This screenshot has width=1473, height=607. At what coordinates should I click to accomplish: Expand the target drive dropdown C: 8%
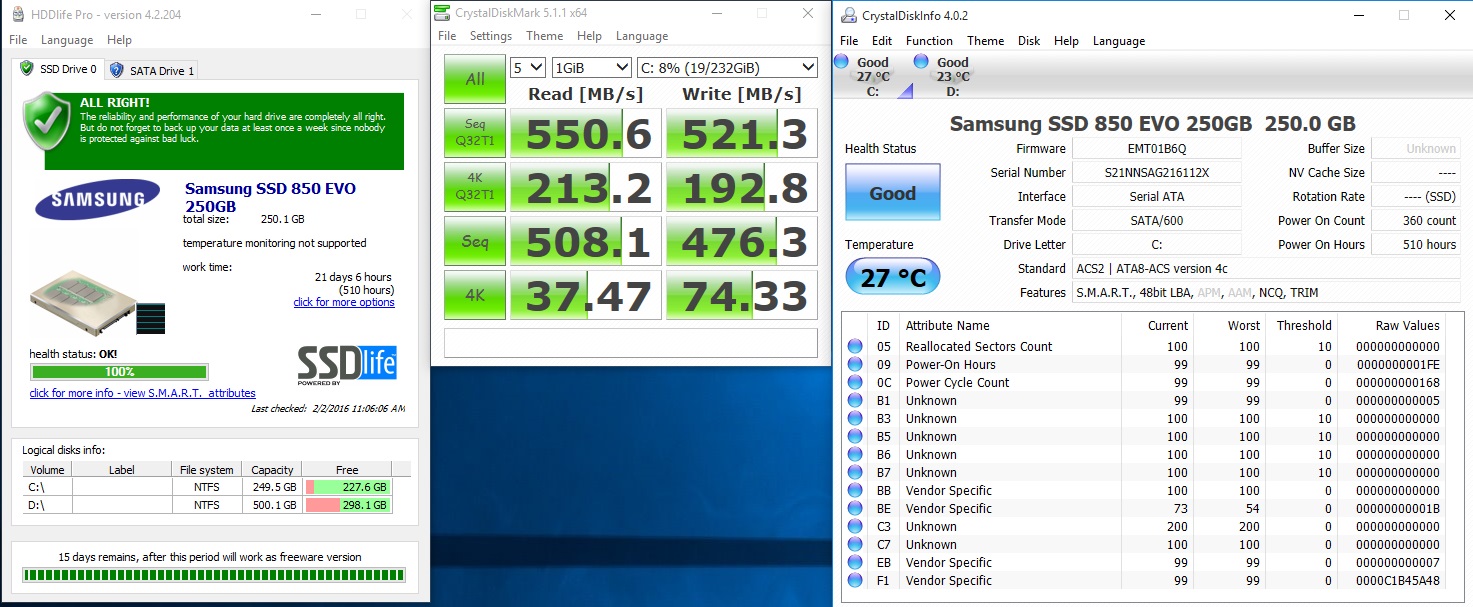pyautogui.click(x=726, y=67)
